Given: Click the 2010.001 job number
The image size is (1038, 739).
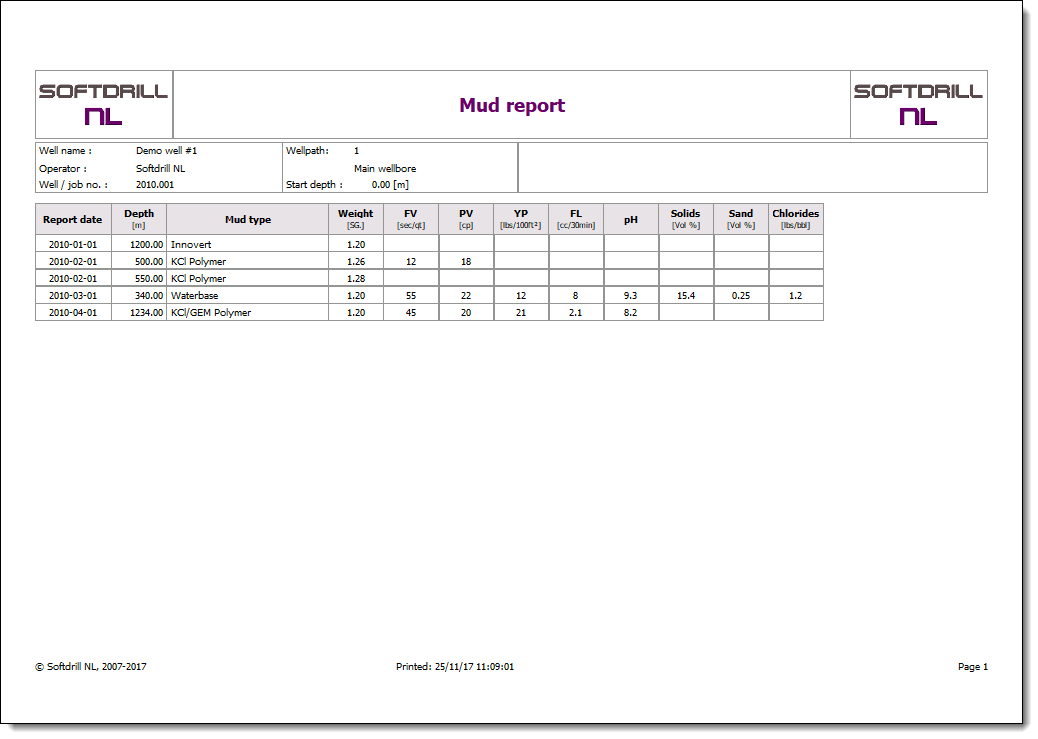Looking at the screenshot, I should pyautogui.click(x=155, y=185).
